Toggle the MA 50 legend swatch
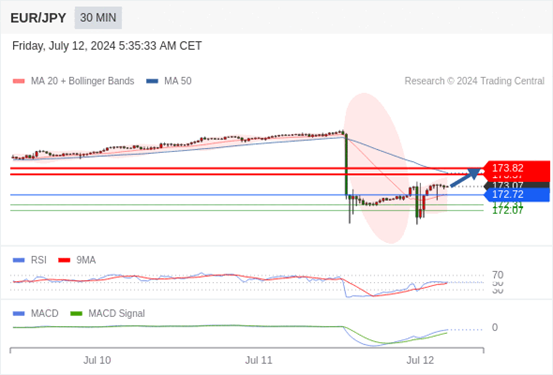This screenshot has width=553, height=375. tap(152, 81)
